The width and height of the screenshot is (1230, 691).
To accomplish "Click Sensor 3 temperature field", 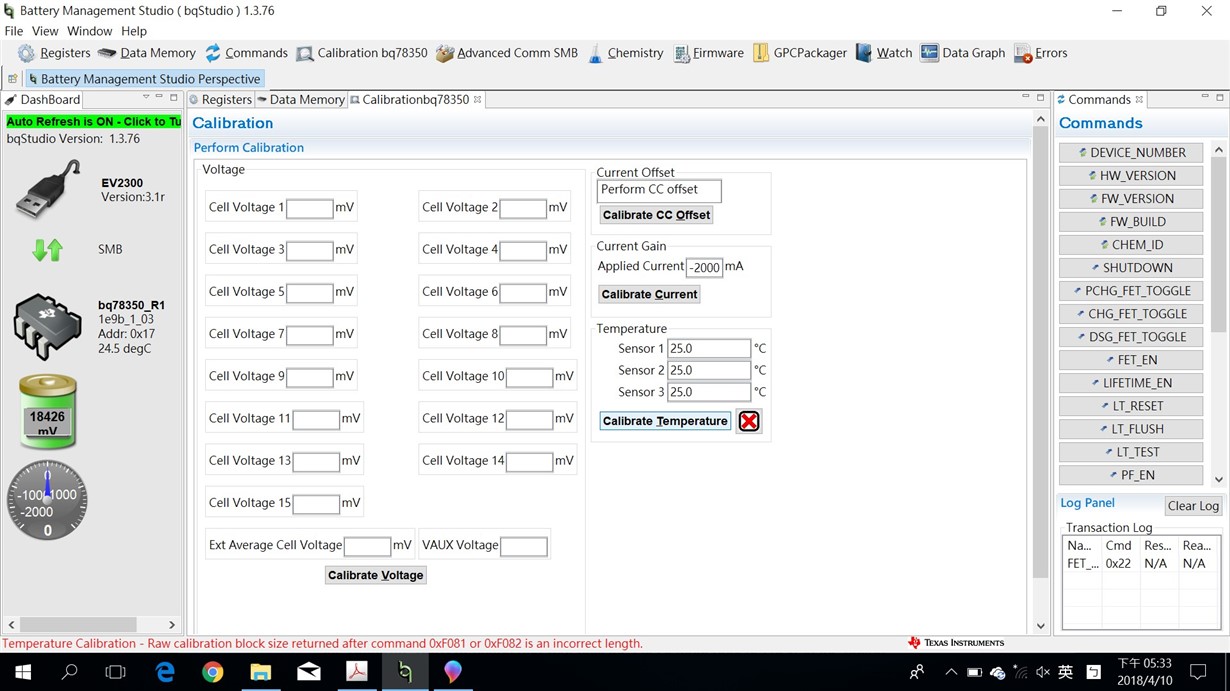I will pyautogui.click(x=709, y=393).
